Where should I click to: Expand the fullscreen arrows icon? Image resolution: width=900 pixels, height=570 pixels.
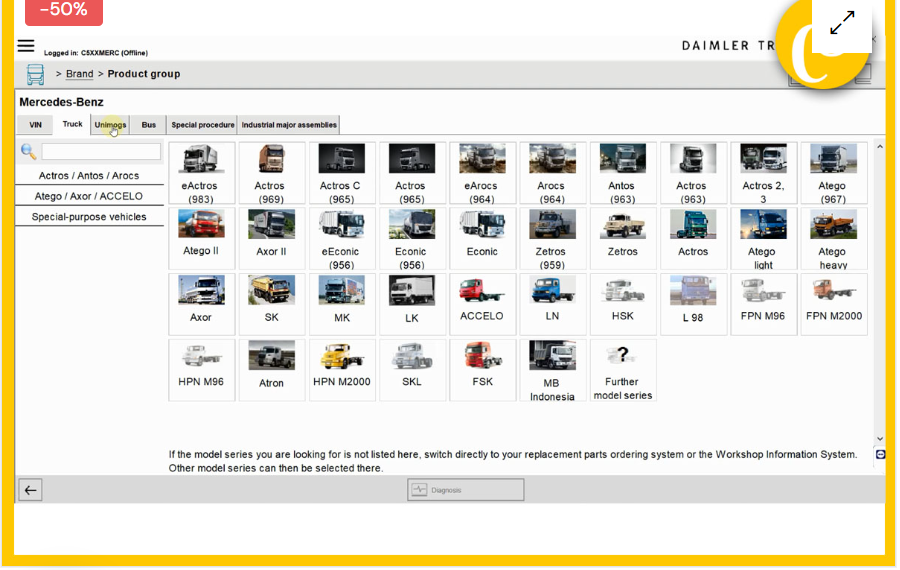[842, 23]
